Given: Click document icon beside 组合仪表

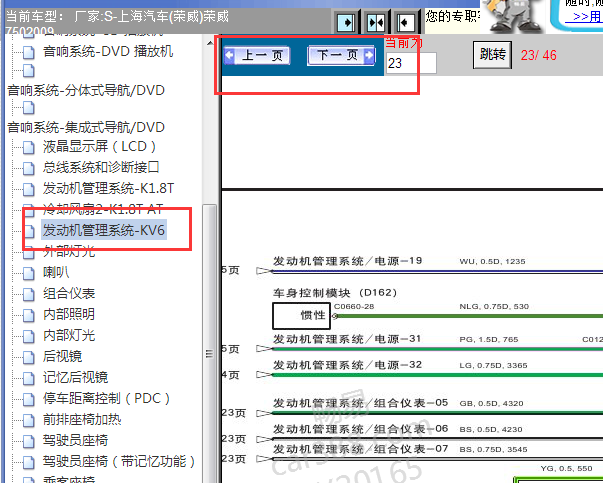Looking at the screenshot, I should click(x=28, y=294).
